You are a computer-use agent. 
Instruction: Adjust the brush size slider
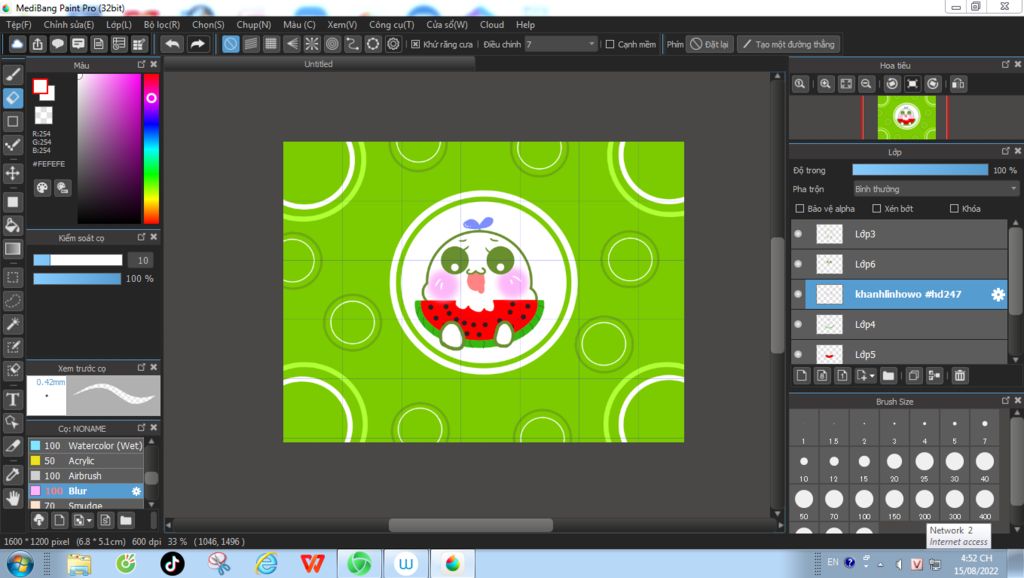[x=78, y=260]
